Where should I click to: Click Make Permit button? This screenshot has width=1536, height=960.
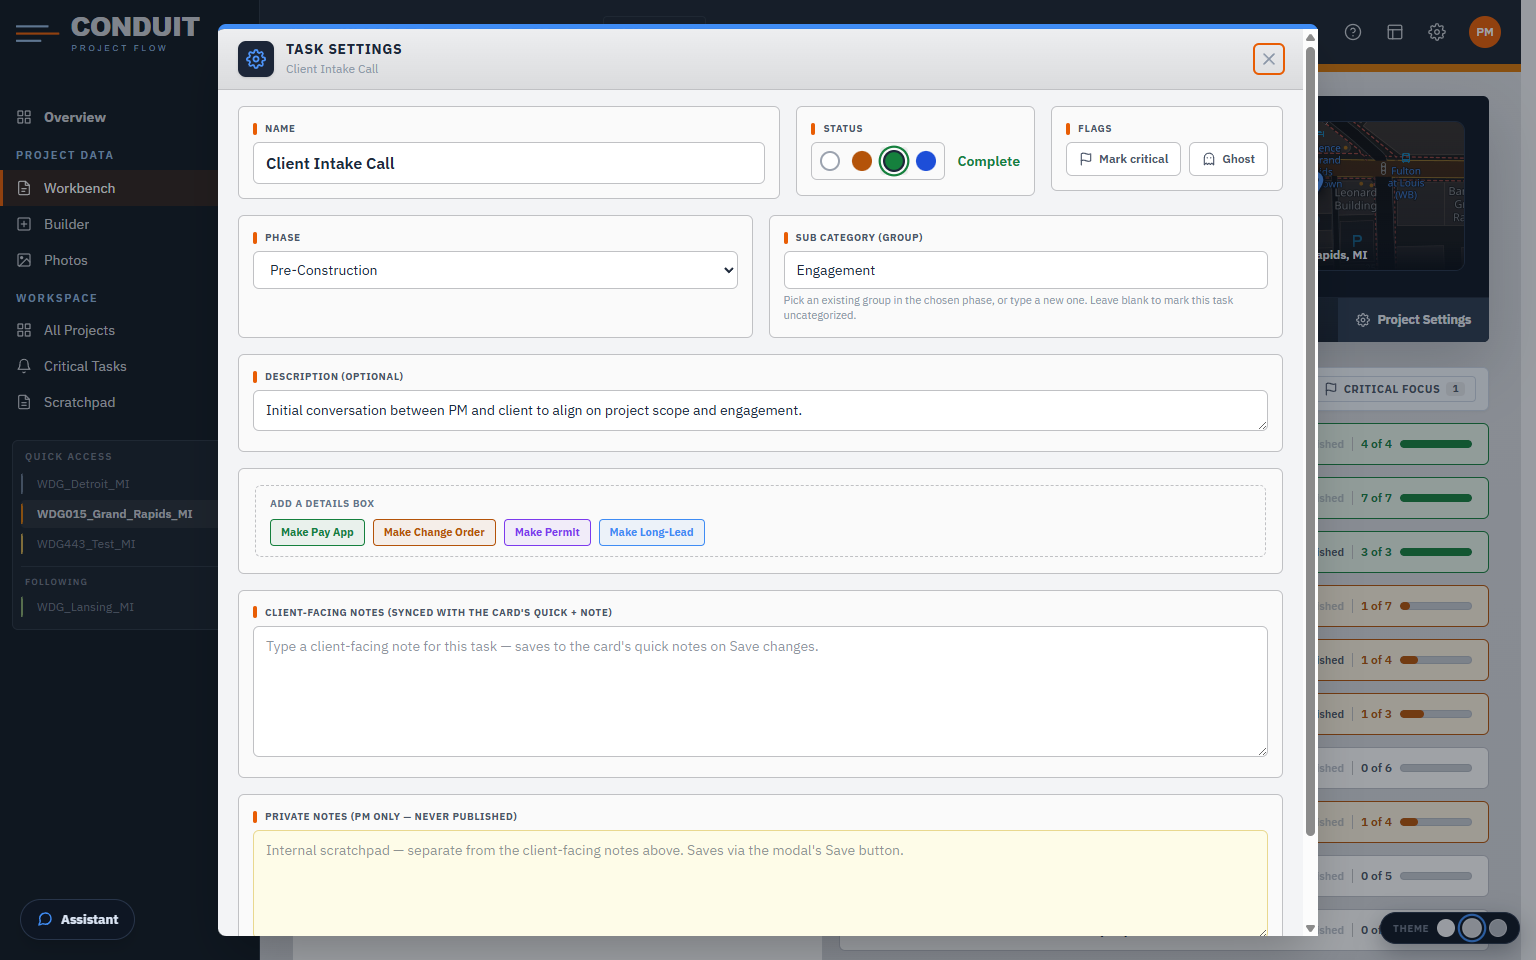(547, 532)
